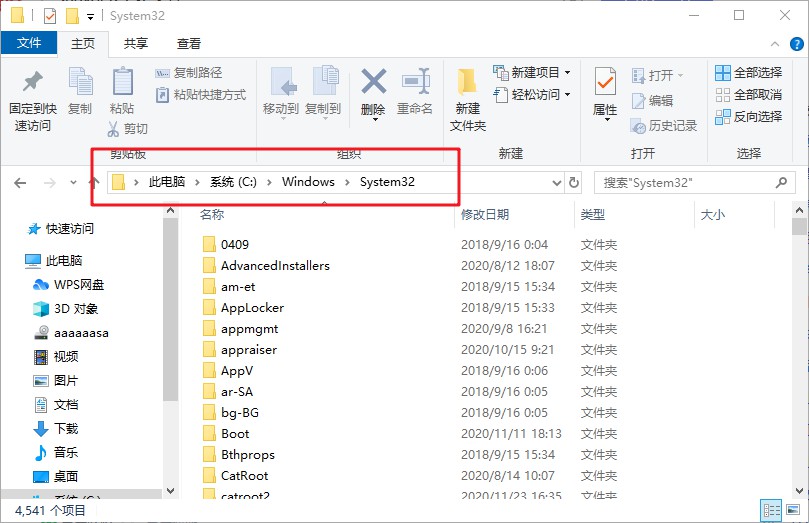The image size is (809, 523).
Task: Click the search magnifier icon
Action: point(782,183)
